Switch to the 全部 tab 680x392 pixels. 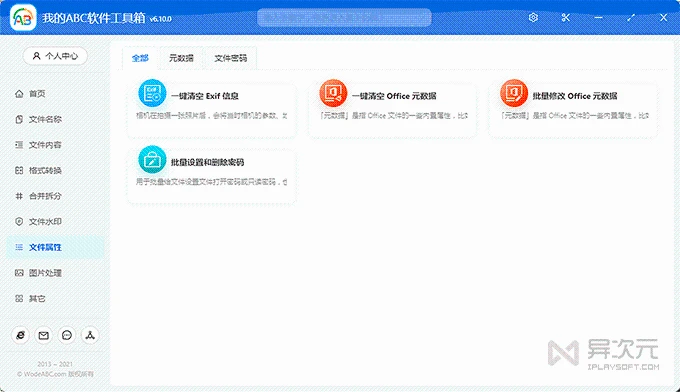tap(140, 58)
